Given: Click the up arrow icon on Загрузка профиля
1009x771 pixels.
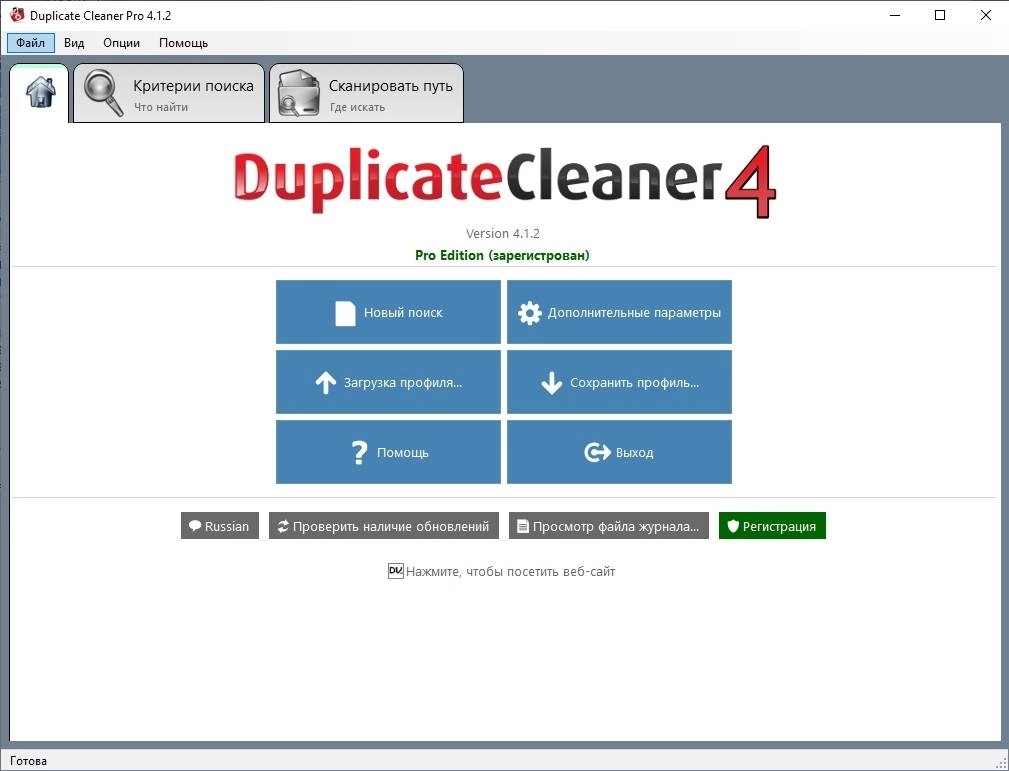Looking at the screenshot, I should tap(326, 384).
